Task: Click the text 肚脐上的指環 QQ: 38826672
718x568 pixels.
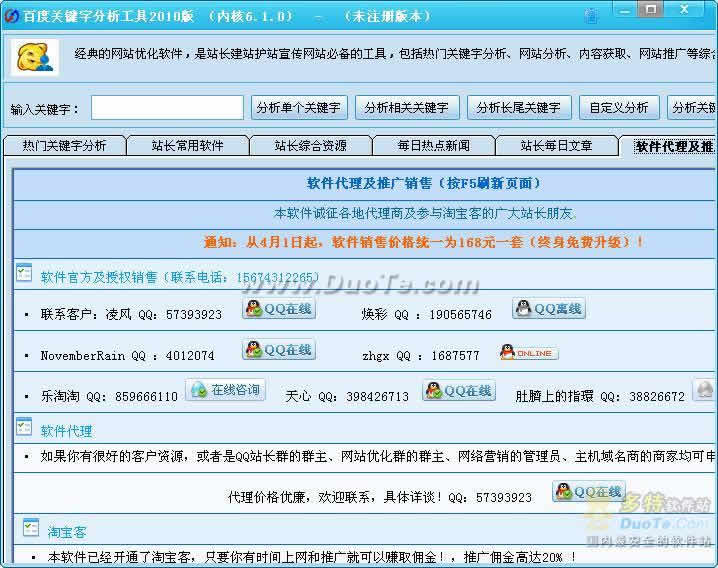Action: click(x=600, y=396)
